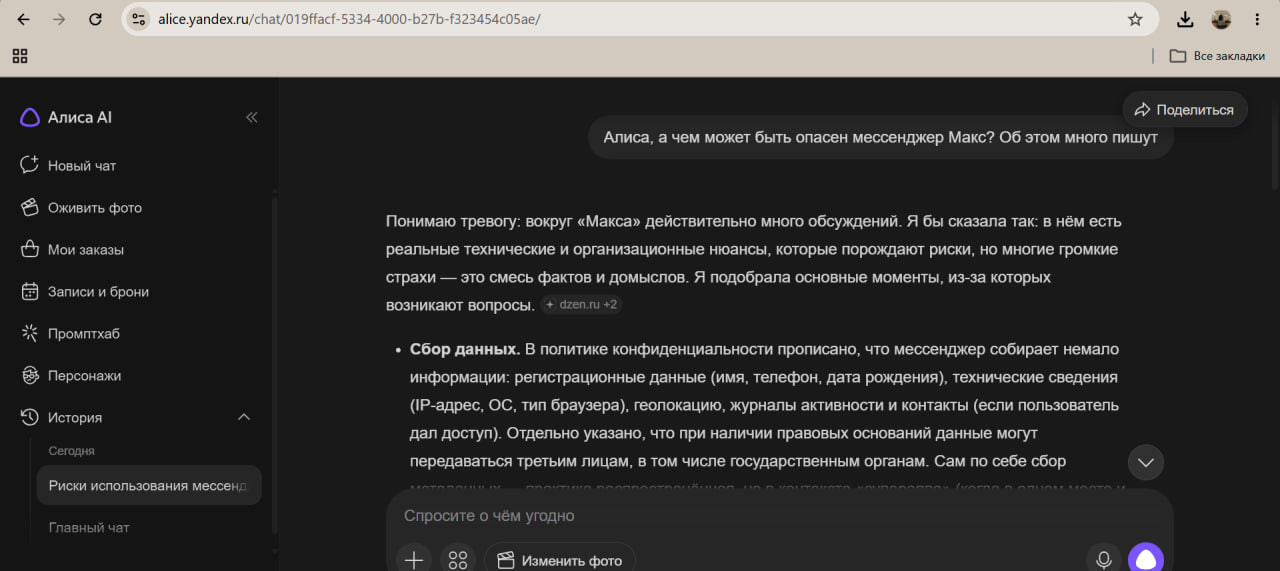1280x571 pixels.
Task: Click the bold Сбор данных. heading
Action: tap(465, 349)
